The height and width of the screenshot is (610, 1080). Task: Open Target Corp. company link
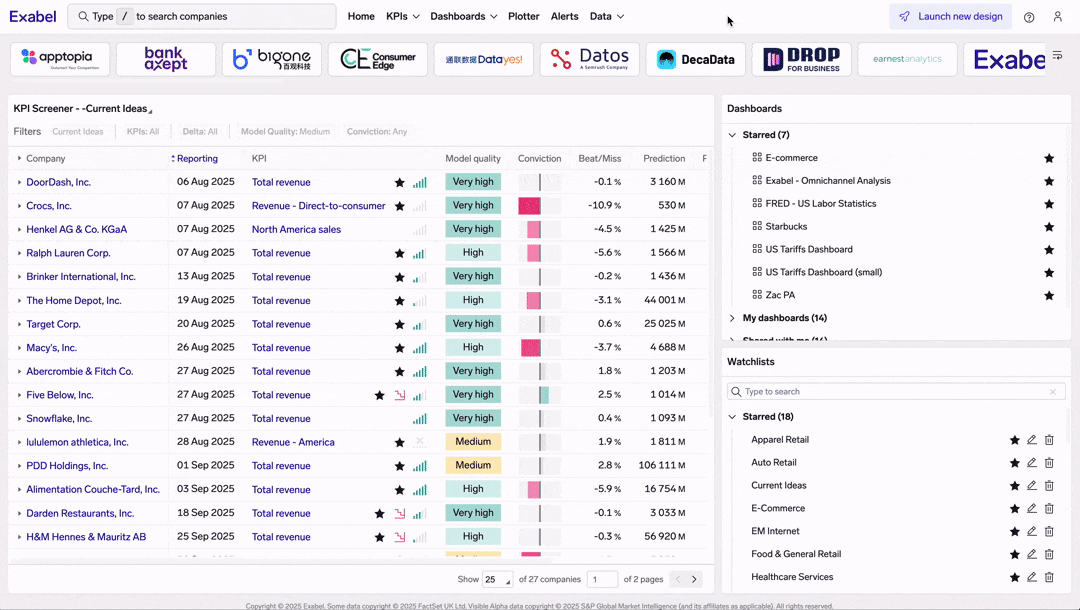click(x=53, y=324)
